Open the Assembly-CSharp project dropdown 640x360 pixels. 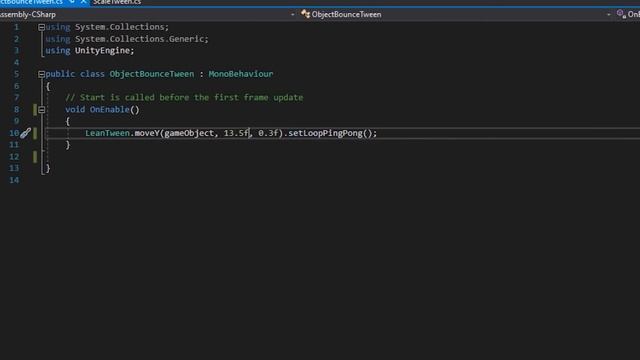(292, 14)
